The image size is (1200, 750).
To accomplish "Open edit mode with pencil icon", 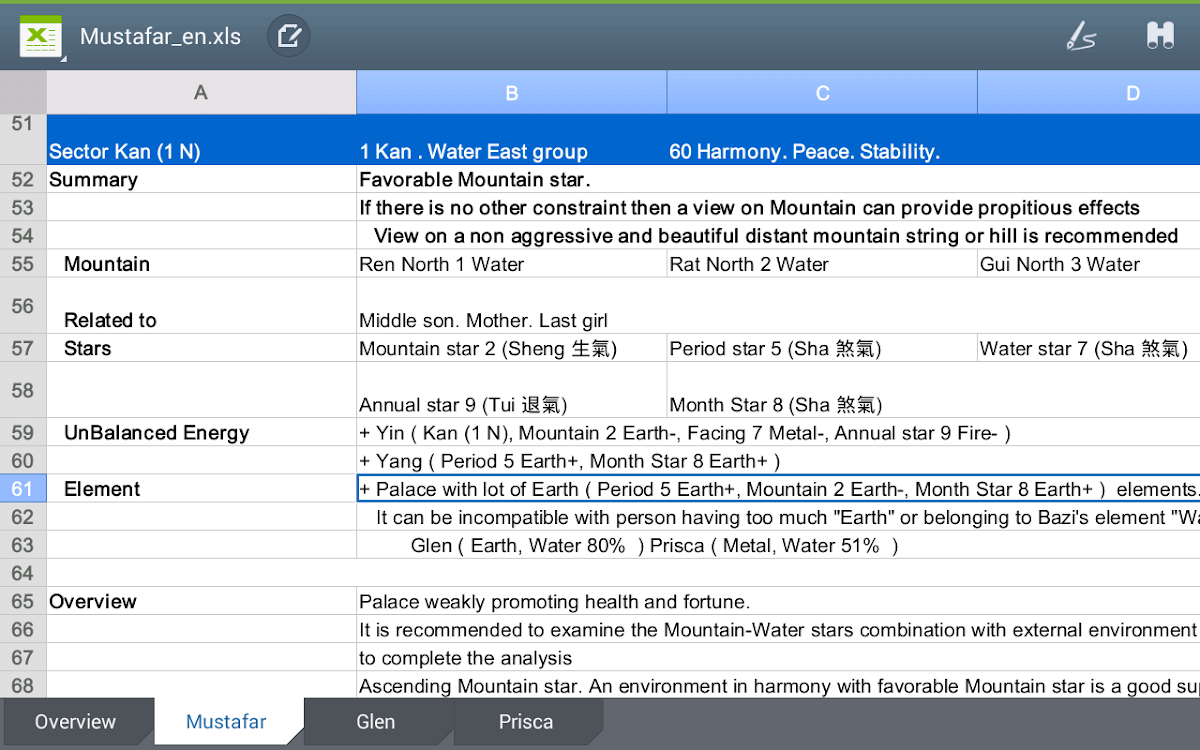I will [288, 37].
